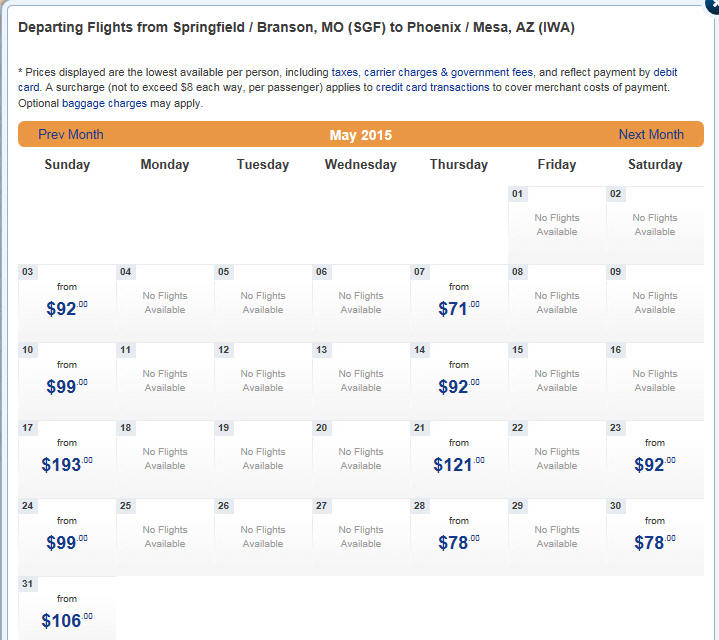Viewport: 719px width, 640px height.
Task: Select the $78 fare on May 30
Action: point(654,542)
